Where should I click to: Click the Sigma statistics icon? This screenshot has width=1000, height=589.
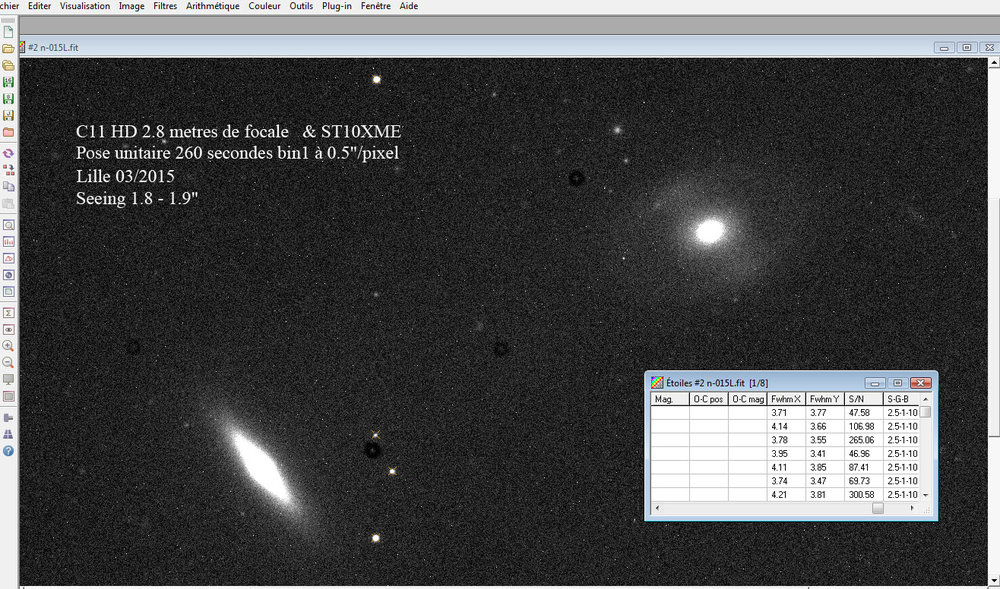click(8, 313)
